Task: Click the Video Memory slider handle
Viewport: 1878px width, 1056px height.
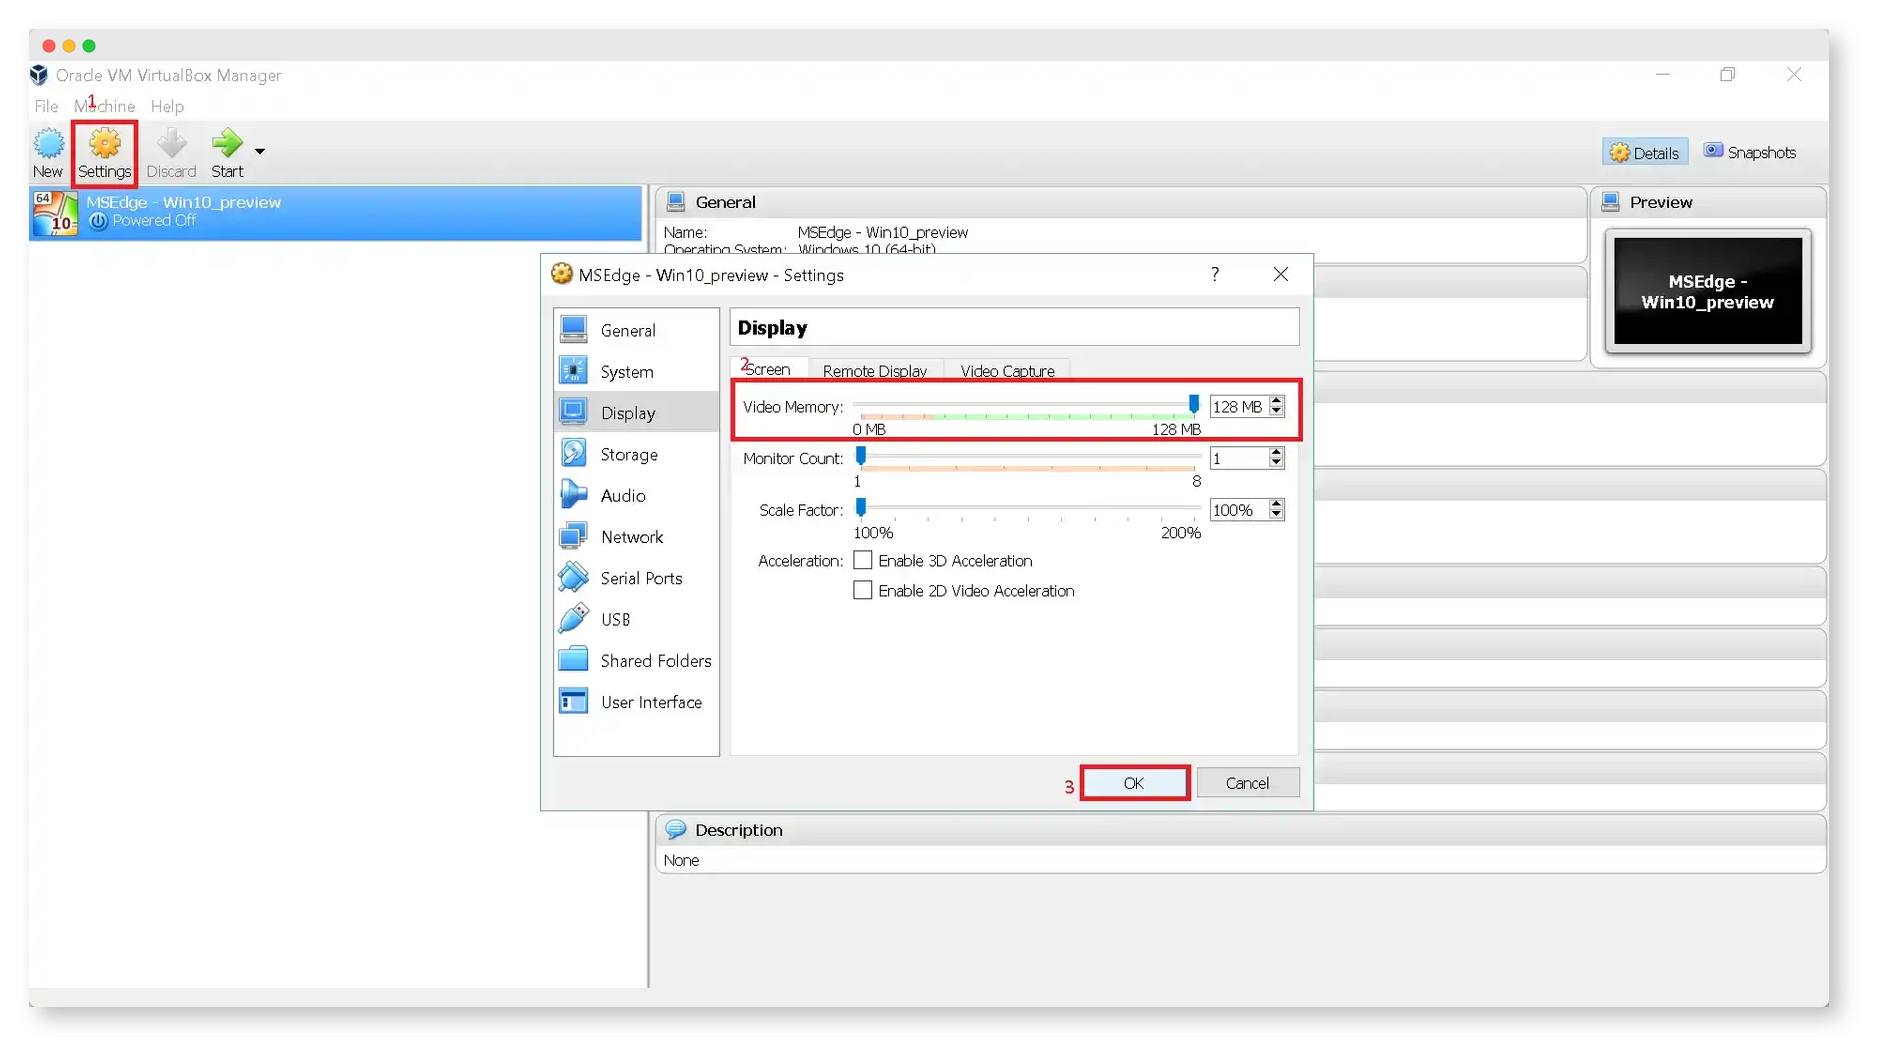Action: pos(1193,404)
